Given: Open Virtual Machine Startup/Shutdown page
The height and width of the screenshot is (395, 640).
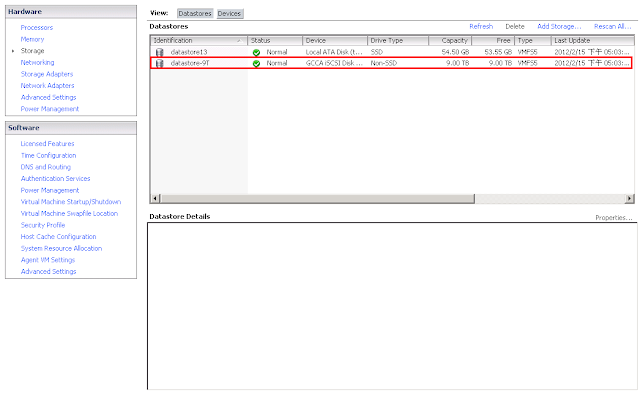Looking at the screenshot, I should [71, 202].
